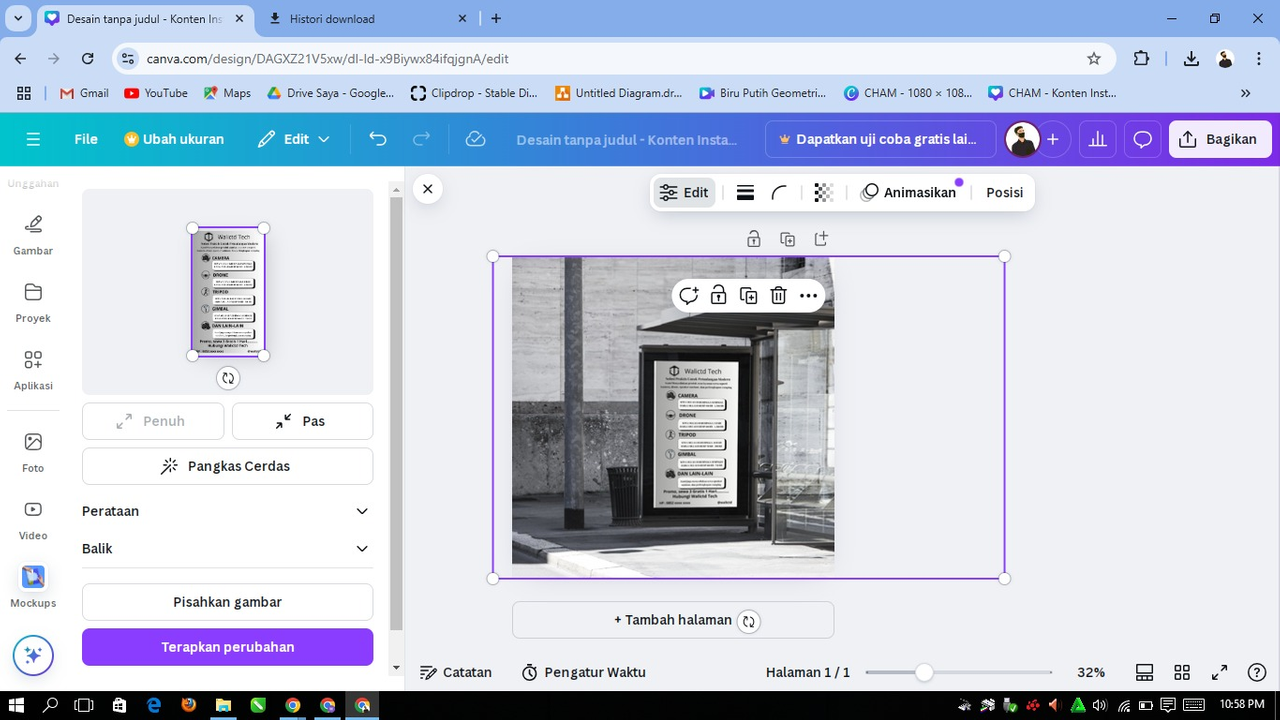Open page layout view at bottom
Viewport: 1280px width, 720px height.
[1145, 672]
